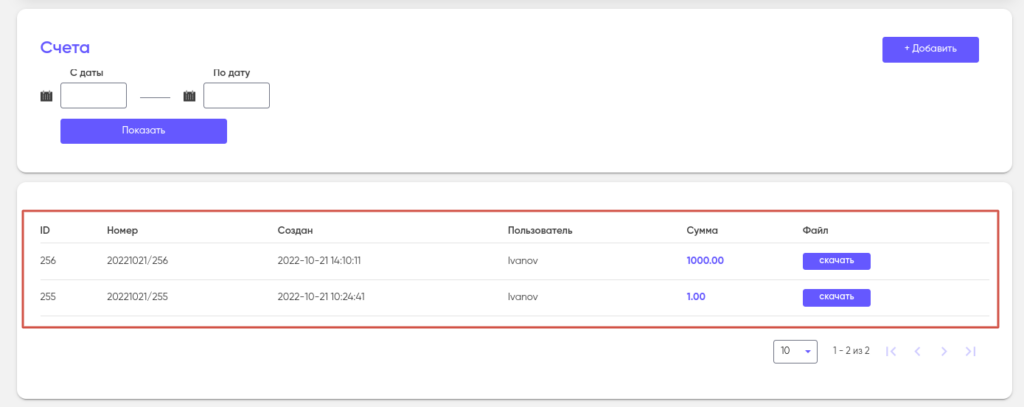The height and width of the screenshot is (407, 1024).
Task: Go to the next page arrow
Action: 943,351
